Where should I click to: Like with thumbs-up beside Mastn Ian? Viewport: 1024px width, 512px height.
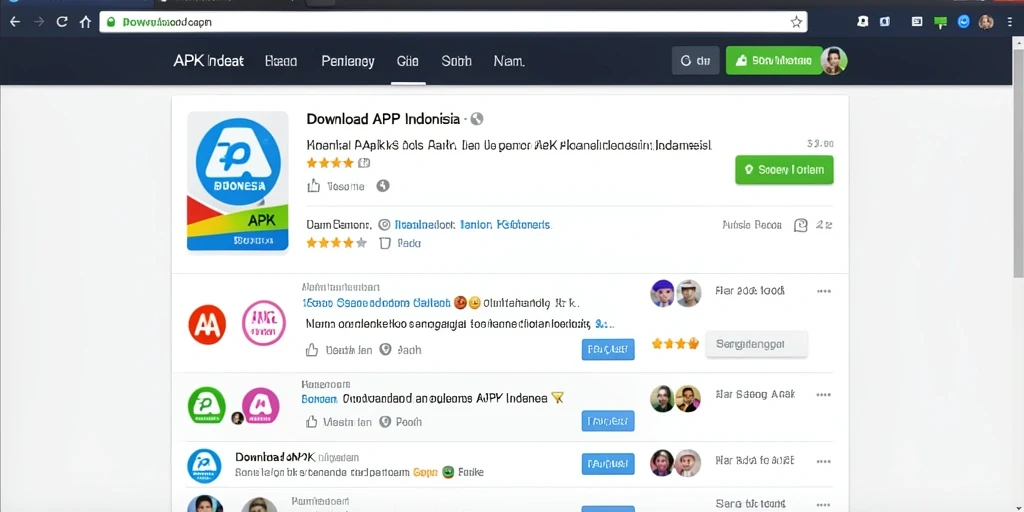pos(312,422)
